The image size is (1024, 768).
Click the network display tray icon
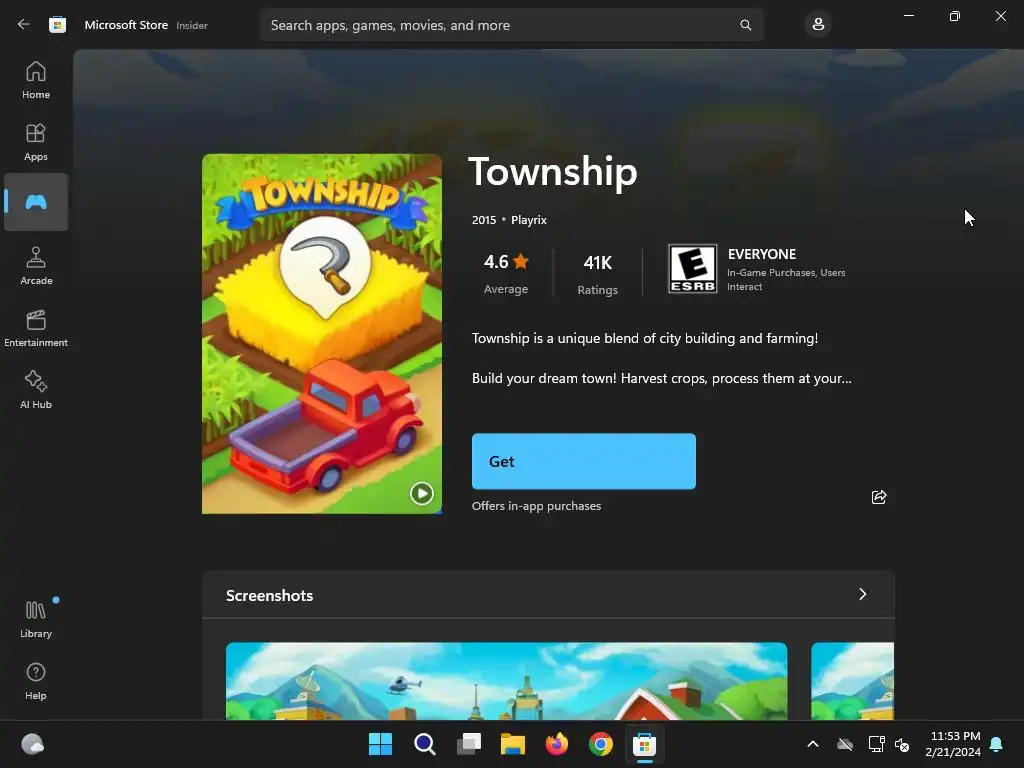pyautogui.click(x=876, y=744)
